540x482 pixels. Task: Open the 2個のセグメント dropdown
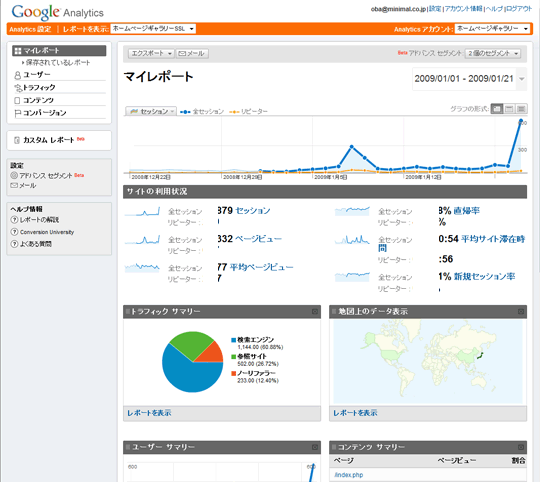pos(493,53)
